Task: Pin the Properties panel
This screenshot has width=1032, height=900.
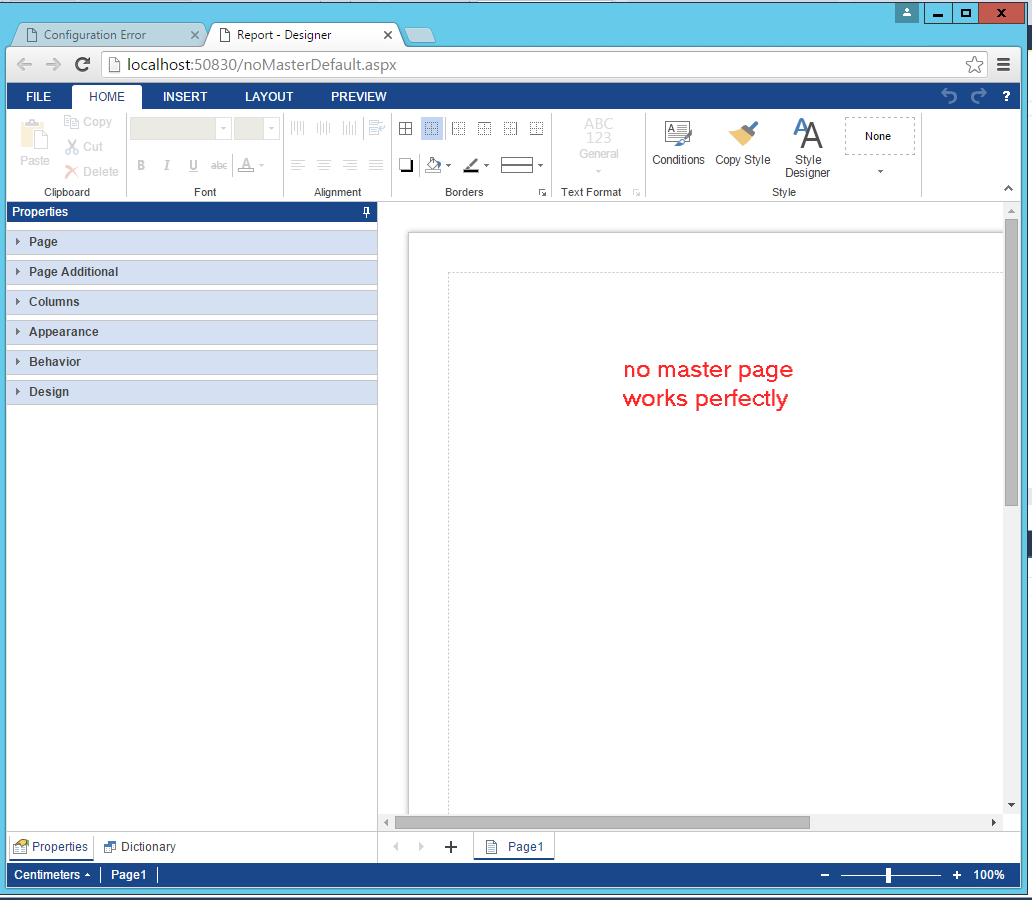Action: 366,212
